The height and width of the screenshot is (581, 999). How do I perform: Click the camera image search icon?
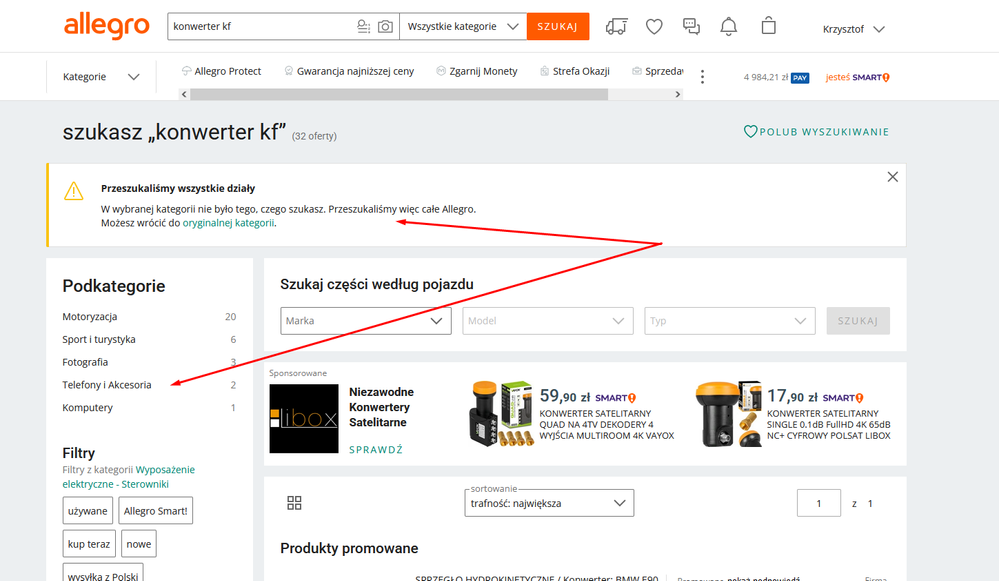click(385, 27)
